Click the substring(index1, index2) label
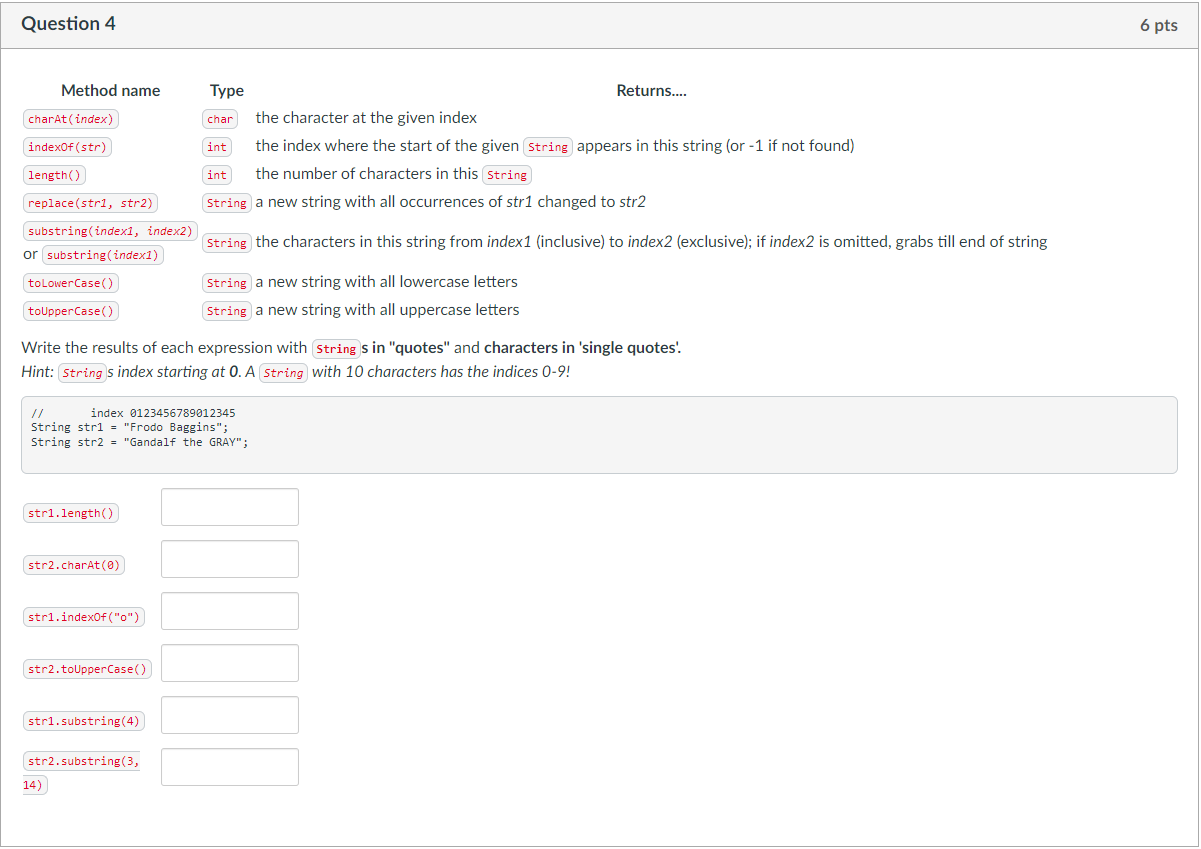 (x=110, y=230)
